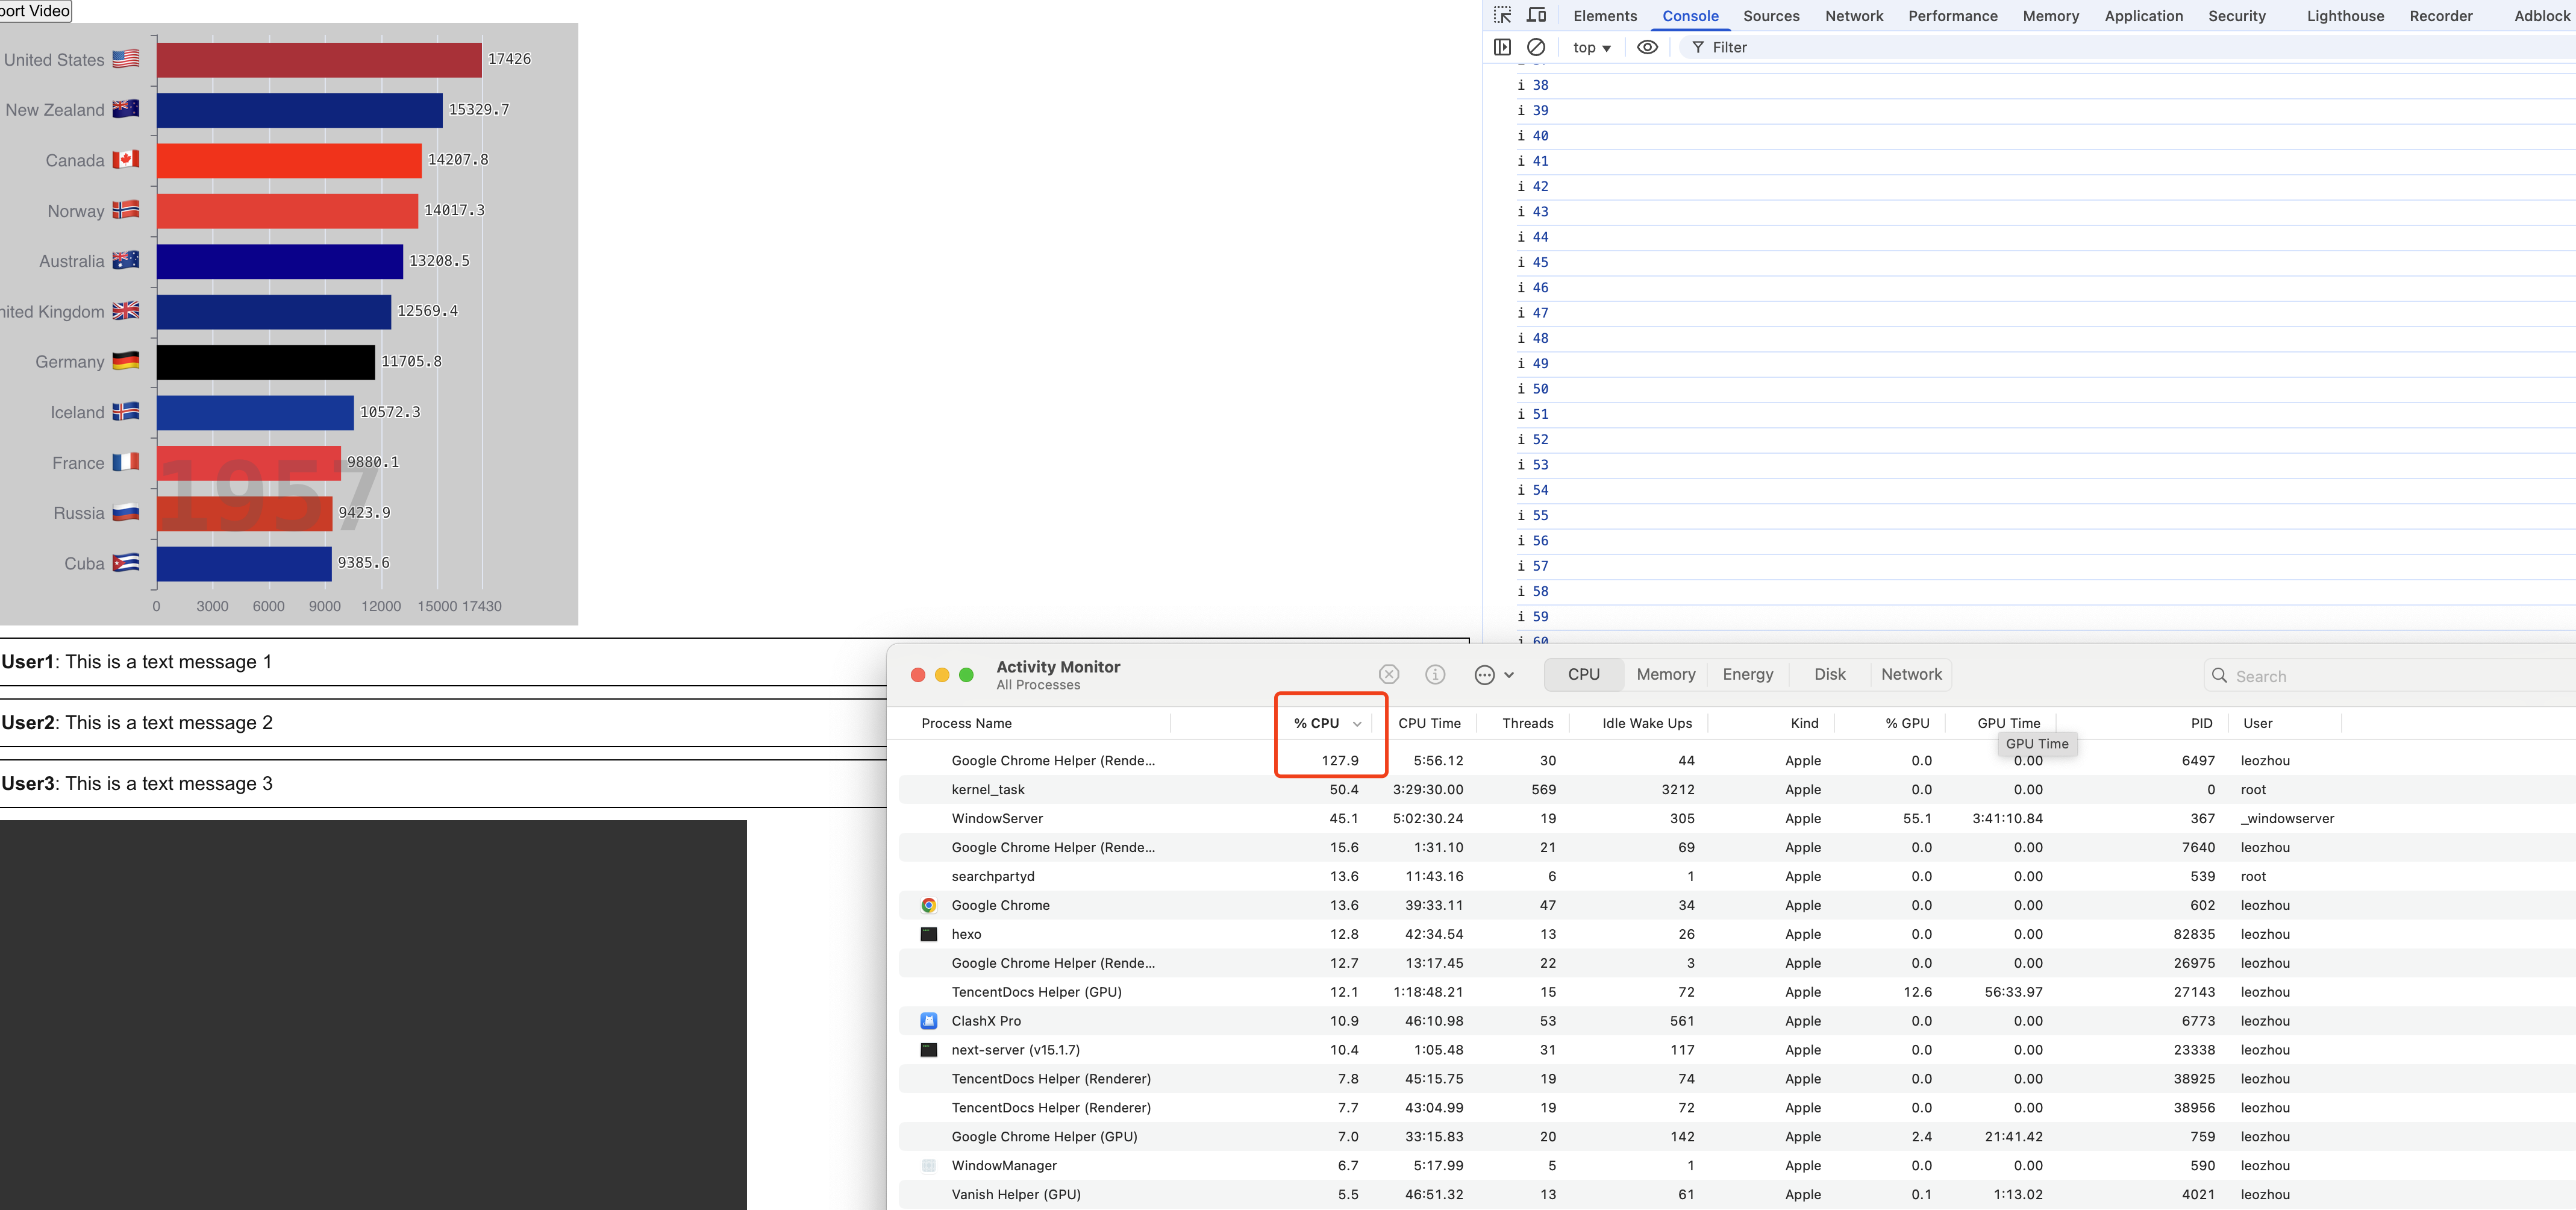
Task: Click the Export Video button
Action: [35, 11]
